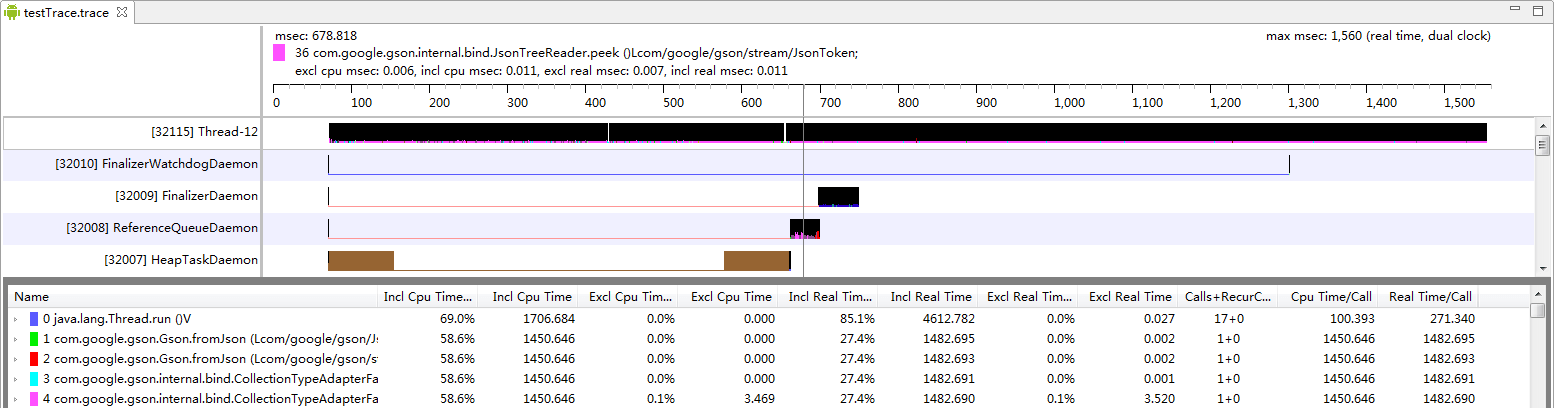Click the first brown HeapTaskDaemon block
The image size is (1554, 408).
(361, 260)
